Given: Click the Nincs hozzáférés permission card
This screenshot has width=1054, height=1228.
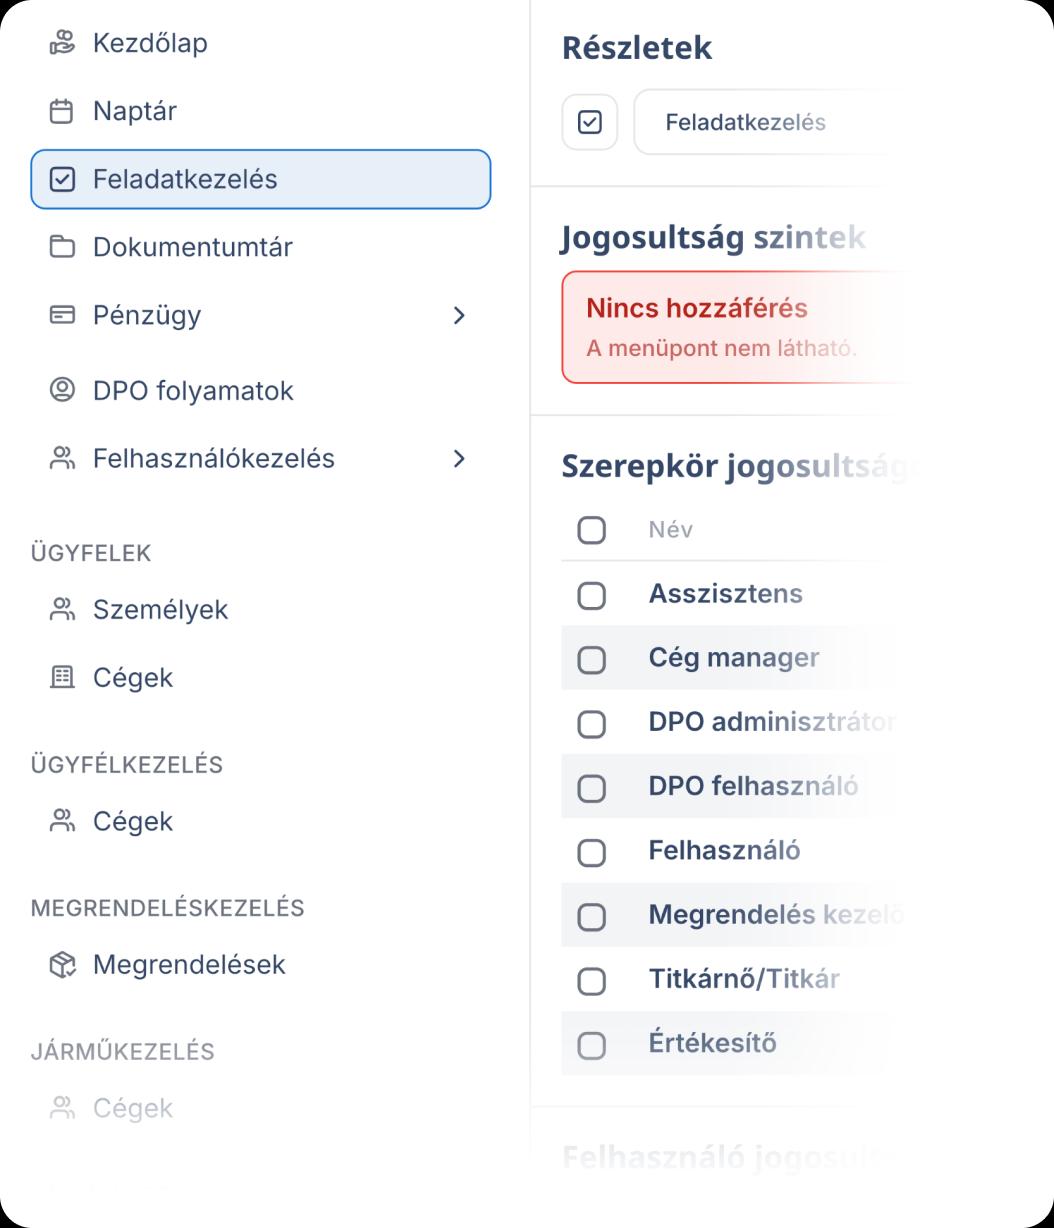Looking at the screenshot, I should click(735, 327).
